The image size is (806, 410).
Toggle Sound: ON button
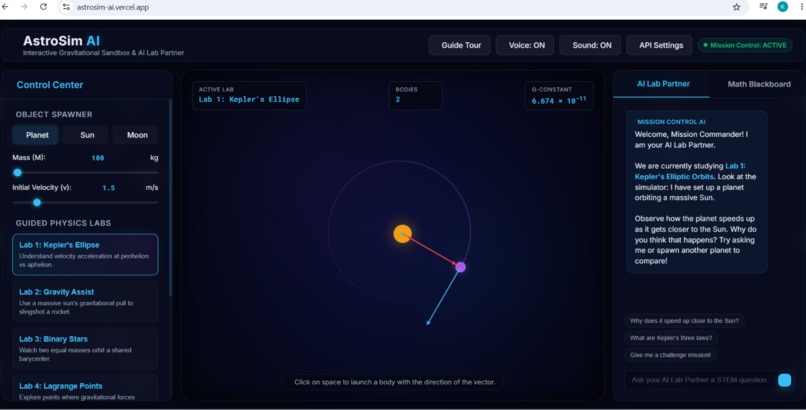click(592, 45)
